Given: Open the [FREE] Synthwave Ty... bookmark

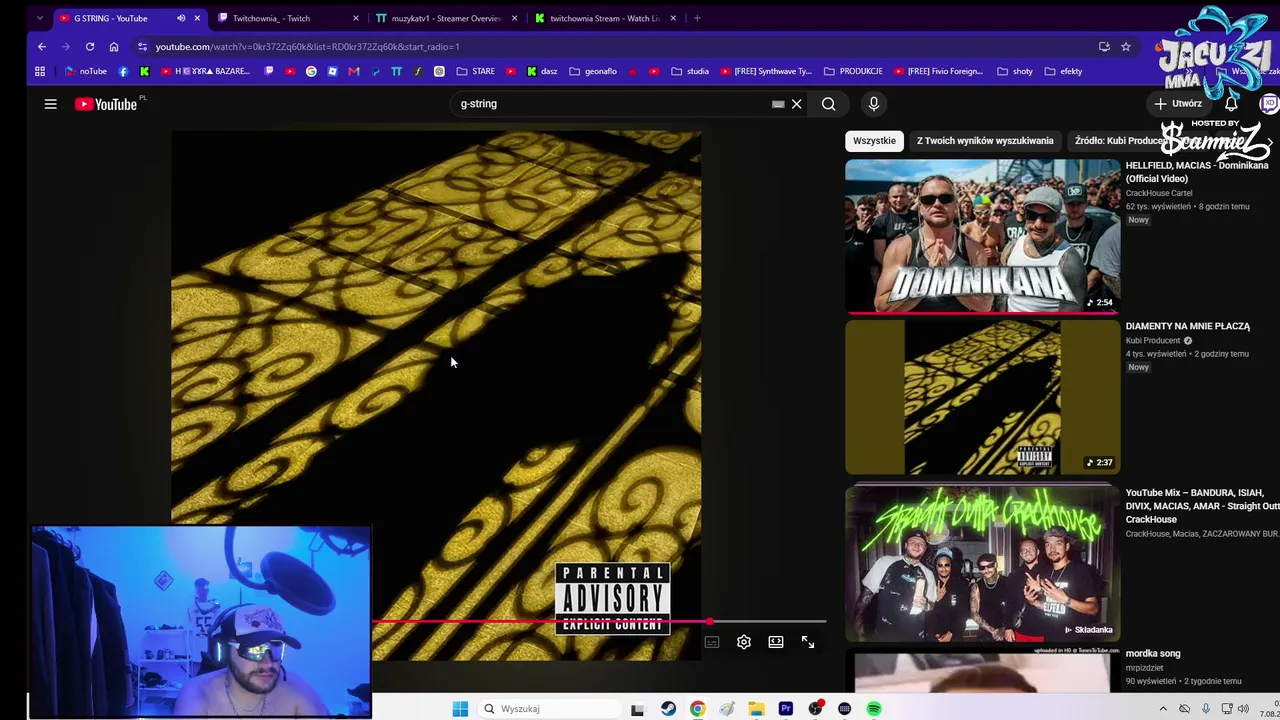Looking at the screenshot, I should 765,71.
